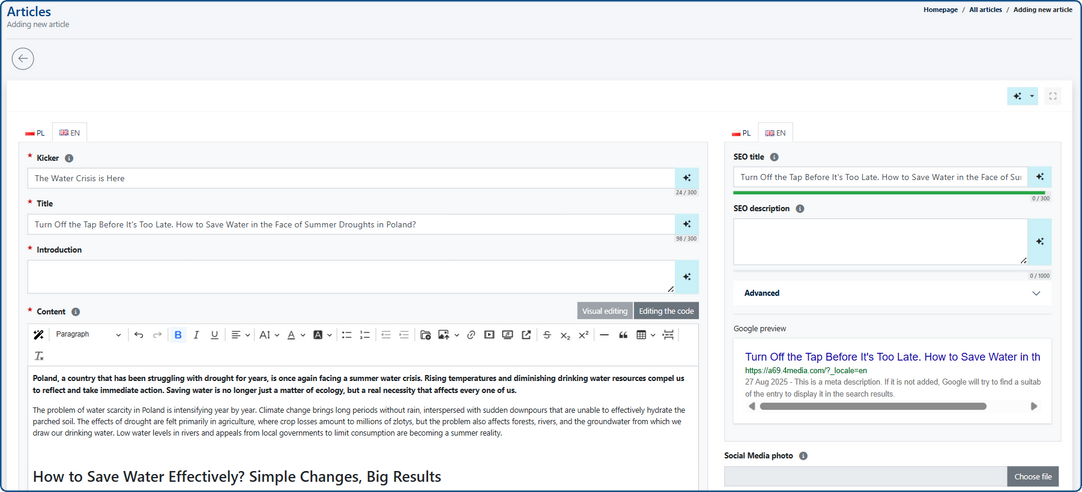Image resolution: width=1082 pixels, height=492 pixels.
Task: Click the fullscreen expand icon
Action: point(1053,96)
